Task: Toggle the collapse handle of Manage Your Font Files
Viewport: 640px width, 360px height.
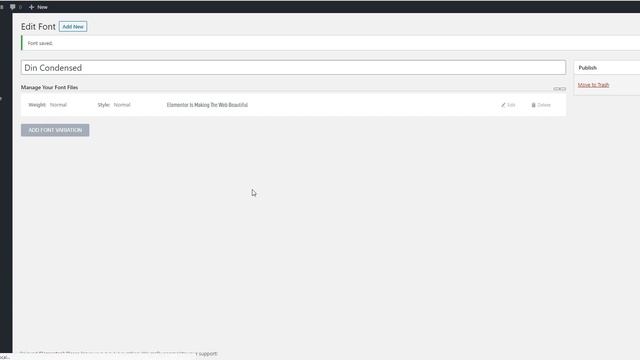Action: (559, 89)
